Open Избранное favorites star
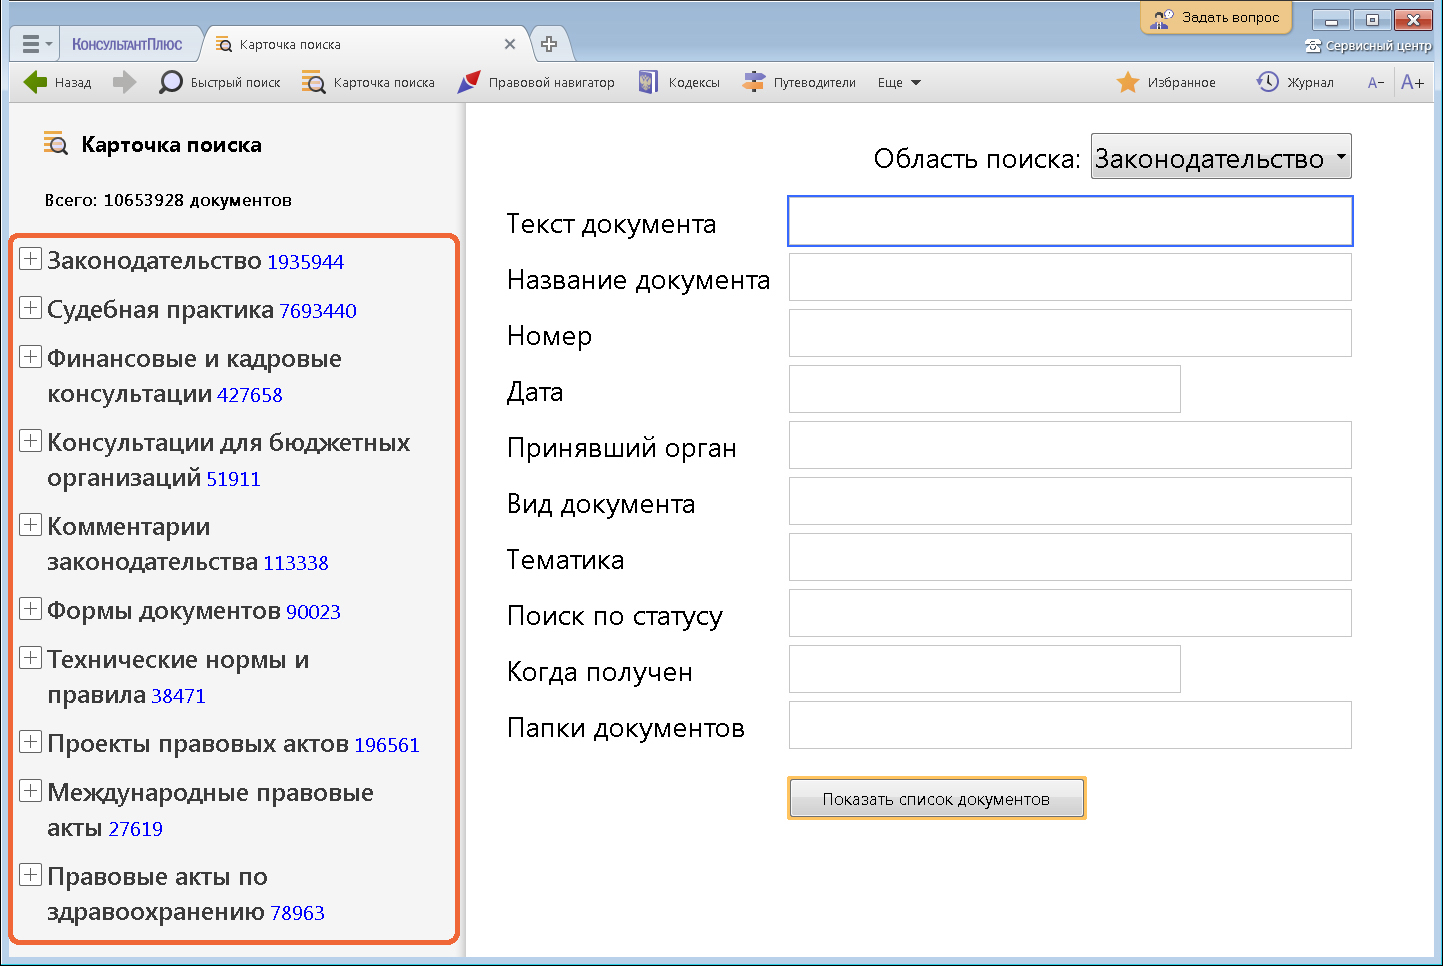 pos(1166,82)
